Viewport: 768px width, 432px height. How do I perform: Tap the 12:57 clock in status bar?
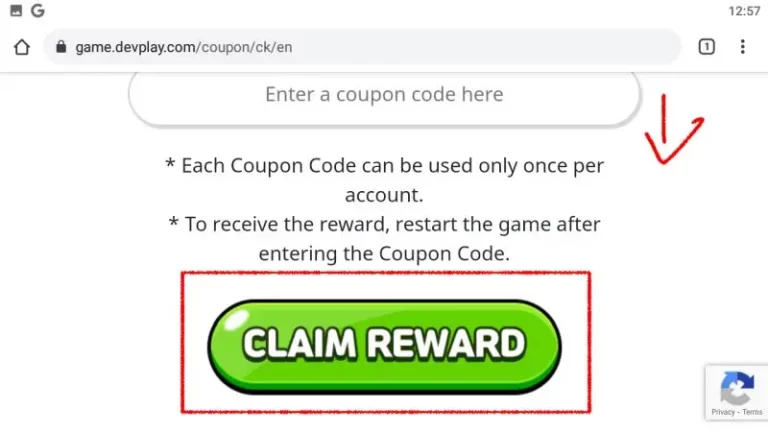pyautogui.click(x=744, y=11)
